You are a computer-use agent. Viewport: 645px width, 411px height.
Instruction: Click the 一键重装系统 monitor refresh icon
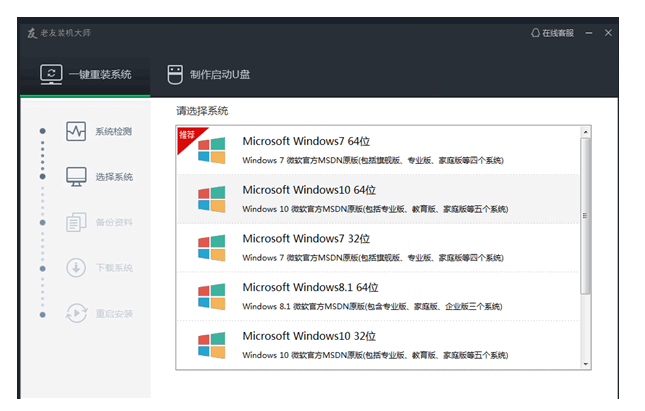pyautogui.click(x=51, y=74)
